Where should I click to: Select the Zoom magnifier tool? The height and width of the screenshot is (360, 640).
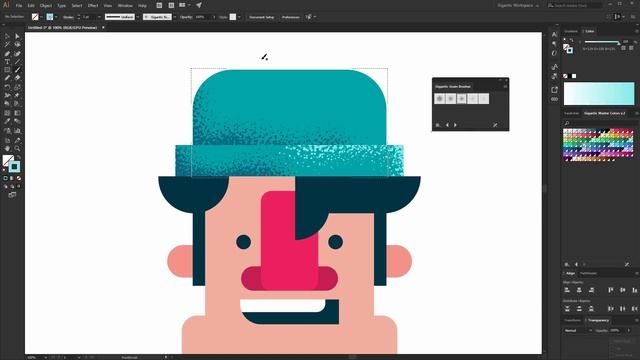(x=17, y=149)
